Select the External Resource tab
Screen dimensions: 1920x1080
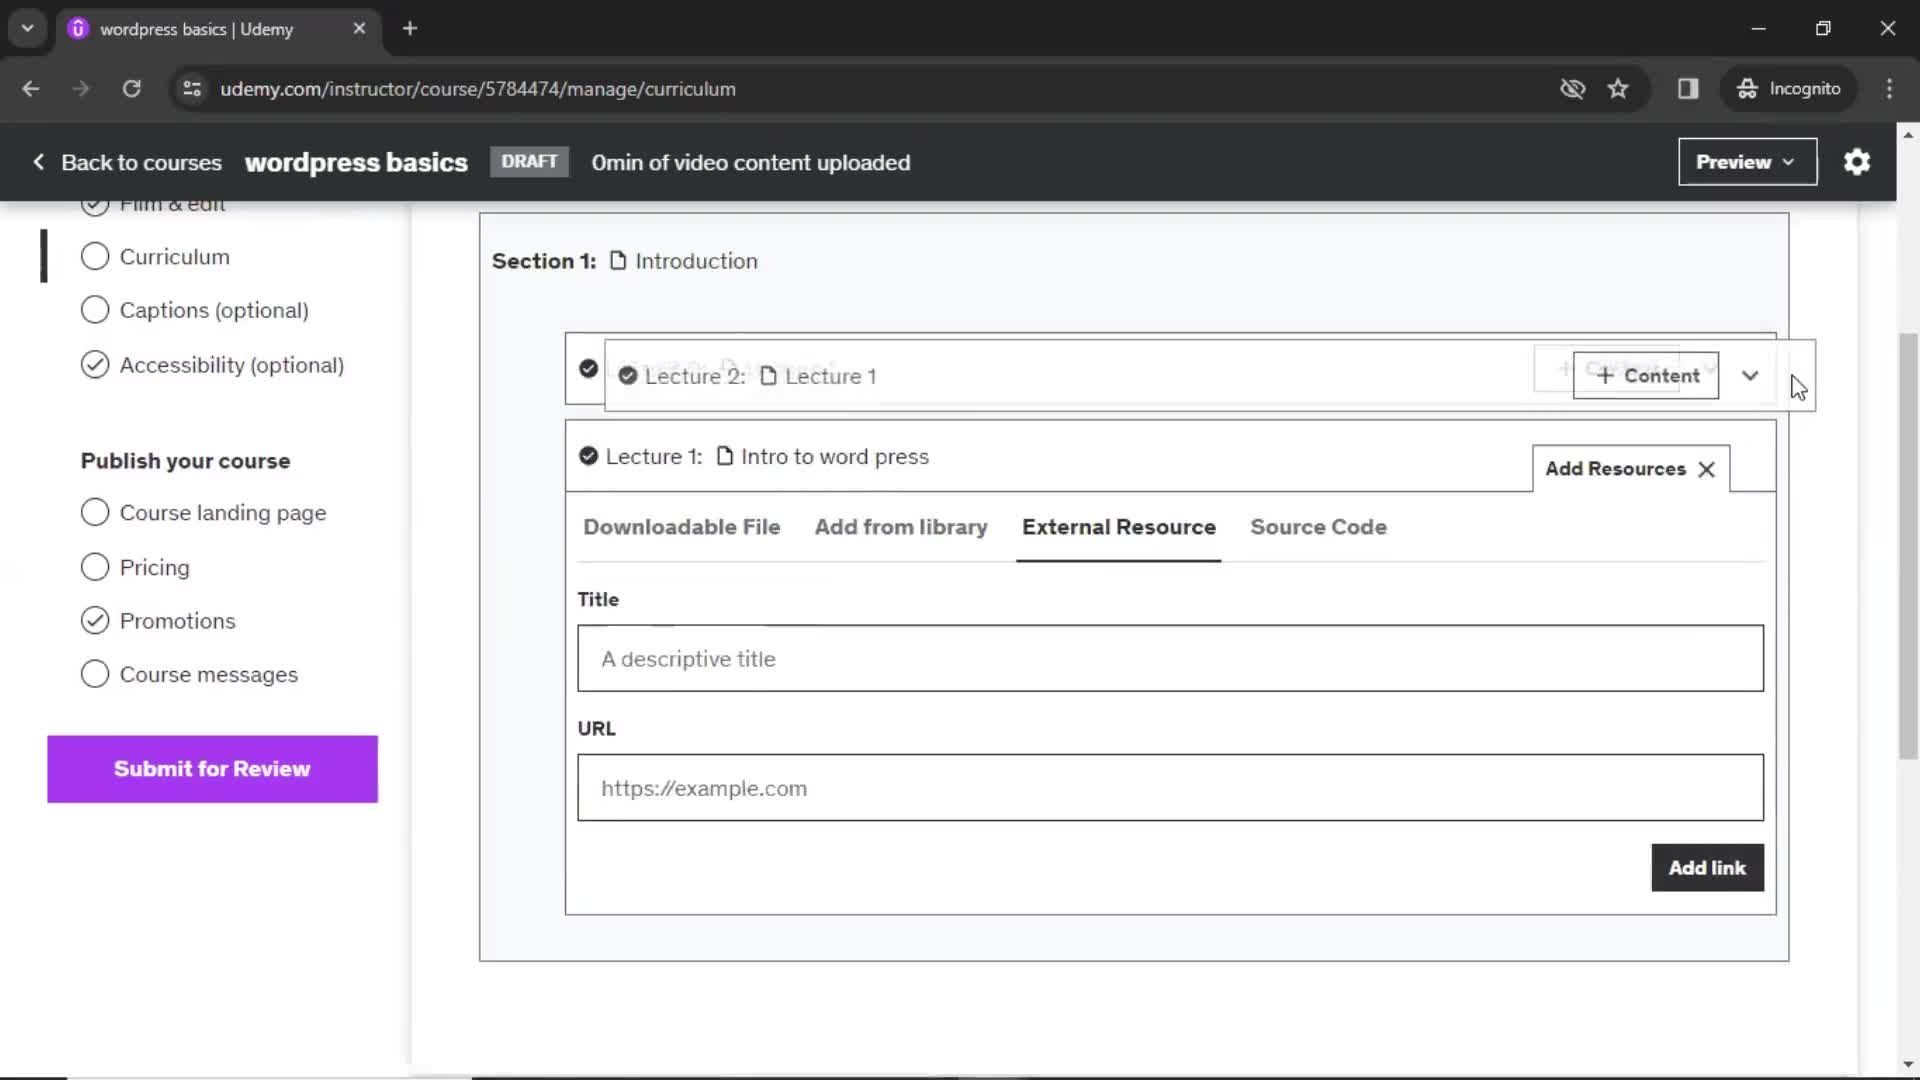coord(1119,527)
